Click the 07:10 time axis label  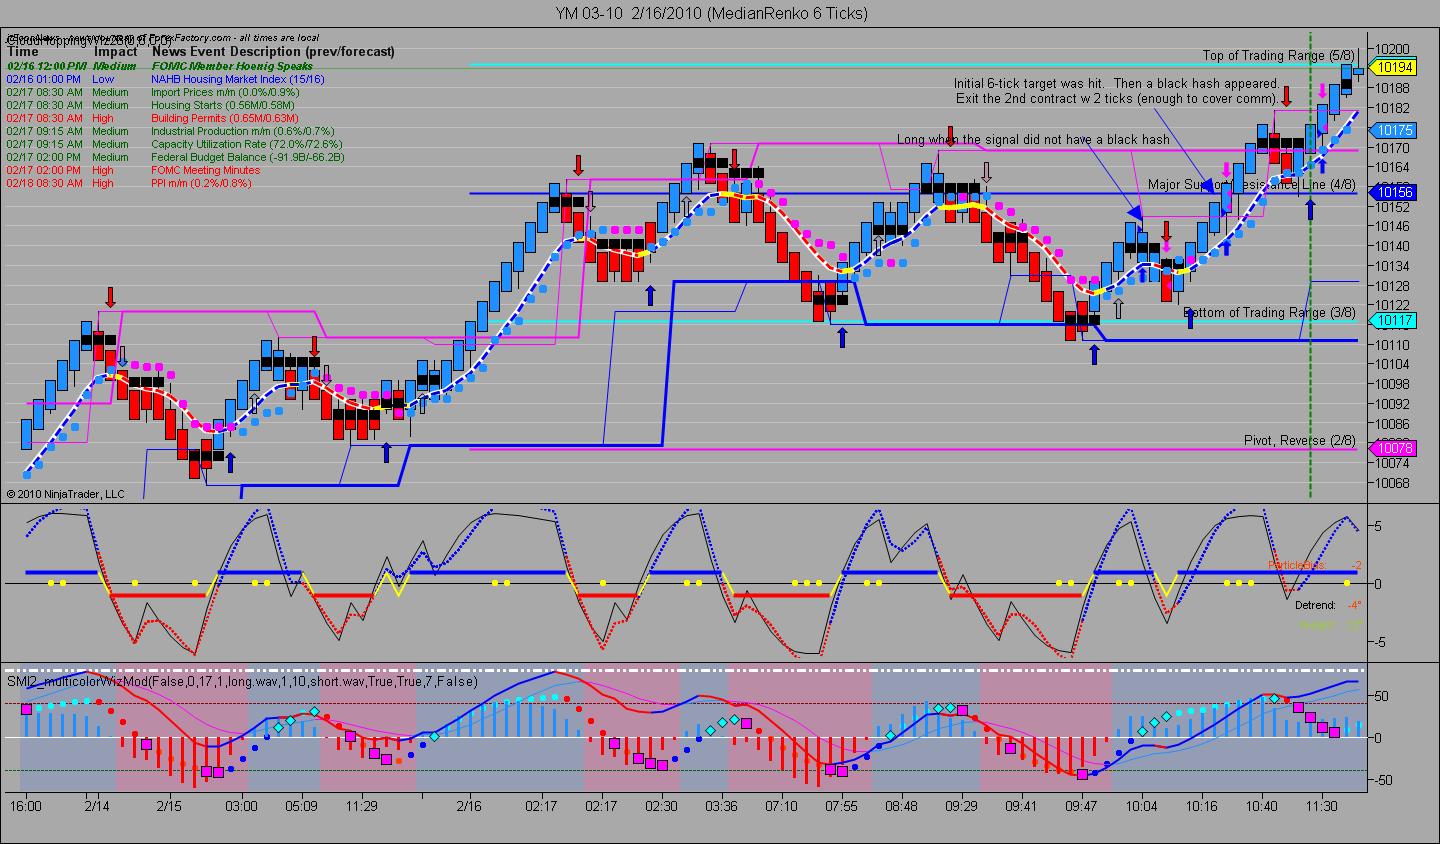781,806
